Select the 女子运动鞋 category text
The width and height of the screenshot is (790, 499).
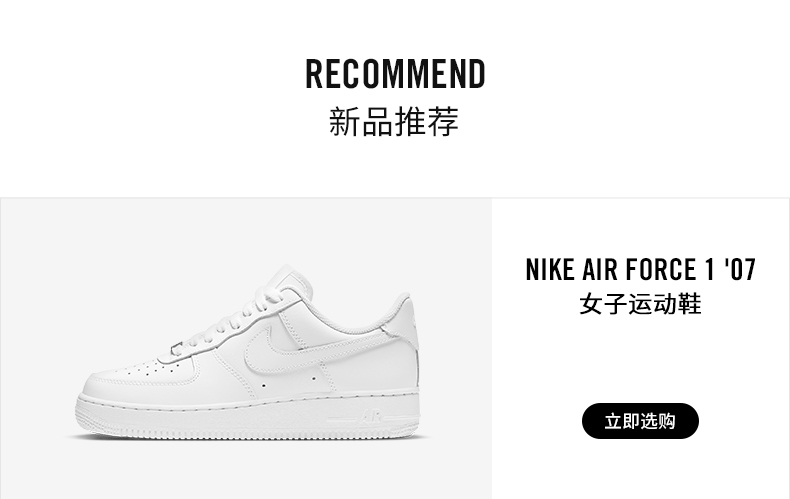[640, 304]
